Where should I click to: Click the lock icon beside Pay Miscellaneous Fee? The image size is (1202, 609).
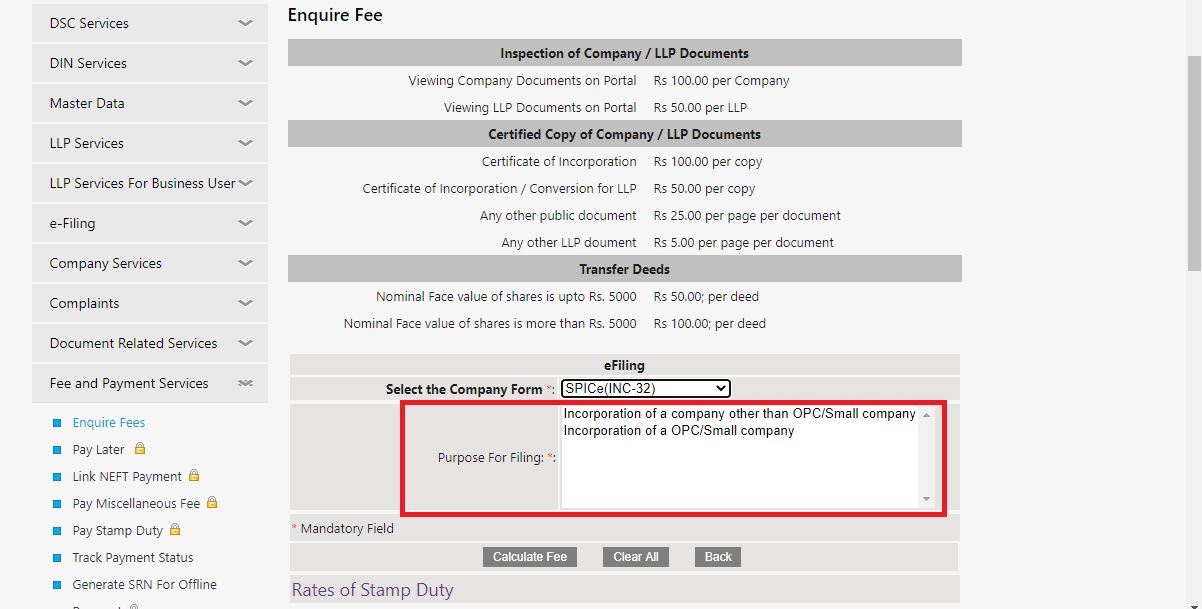211,503
